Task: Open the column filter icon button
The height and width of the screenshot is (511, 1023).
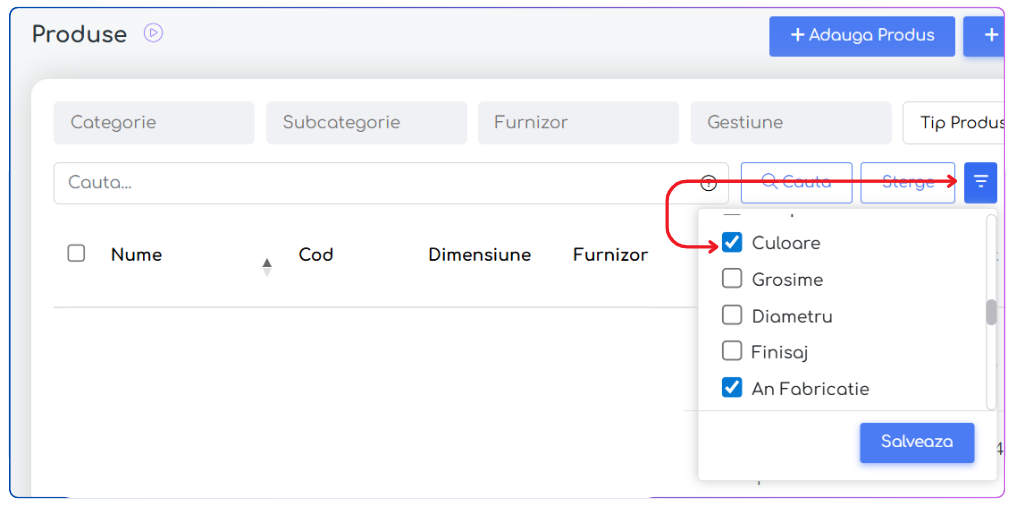Action: [980, 182]
